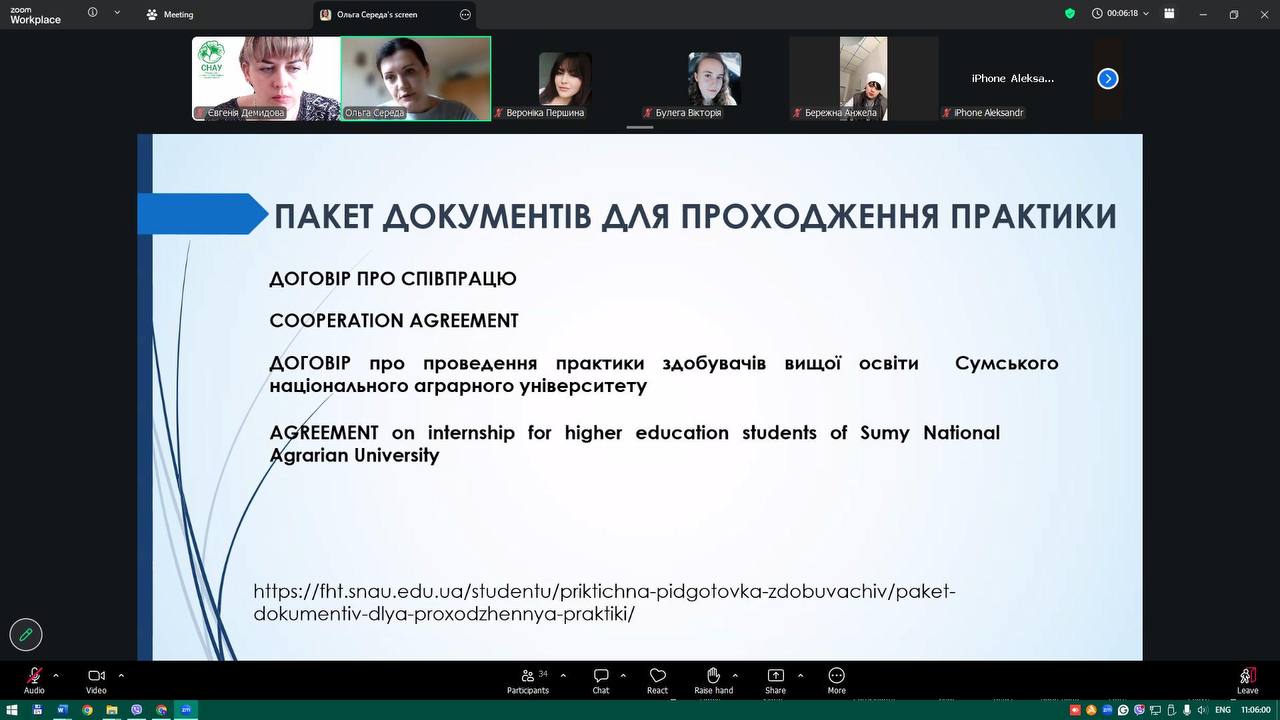1280x720 pixels.
Task: Open the More options menu
Action: pyautogui.click(x=836, y=677)
